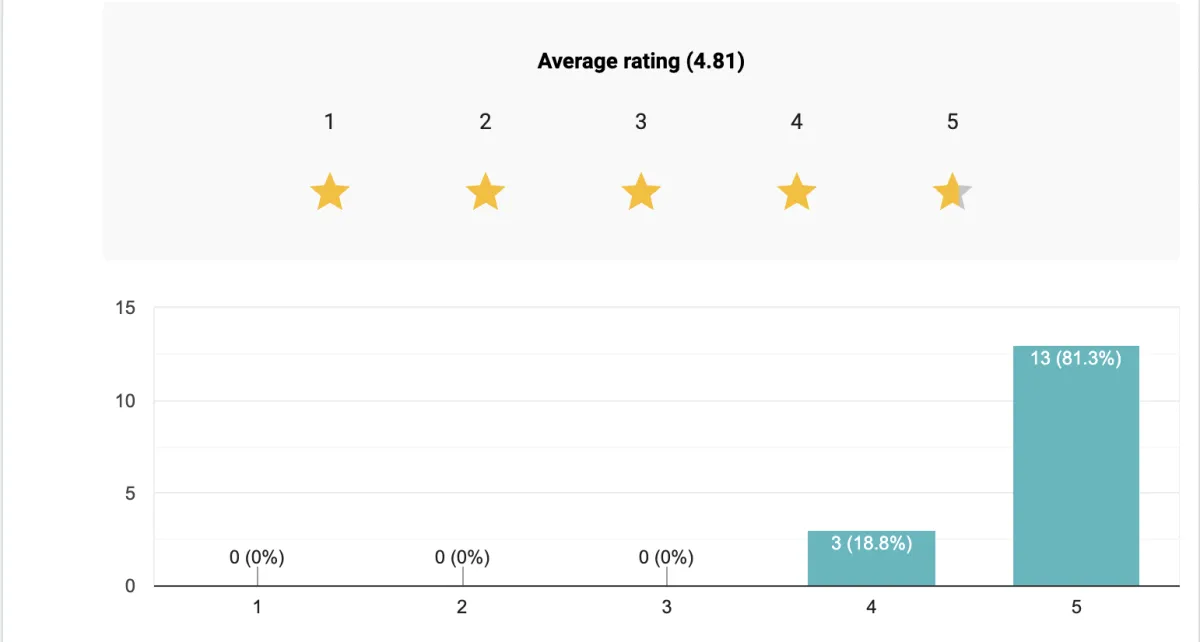The height and width of the screenshot is (642, 1200).
Task: Click the "0 (0%)" label above x-axis 1
Action: 257,558
